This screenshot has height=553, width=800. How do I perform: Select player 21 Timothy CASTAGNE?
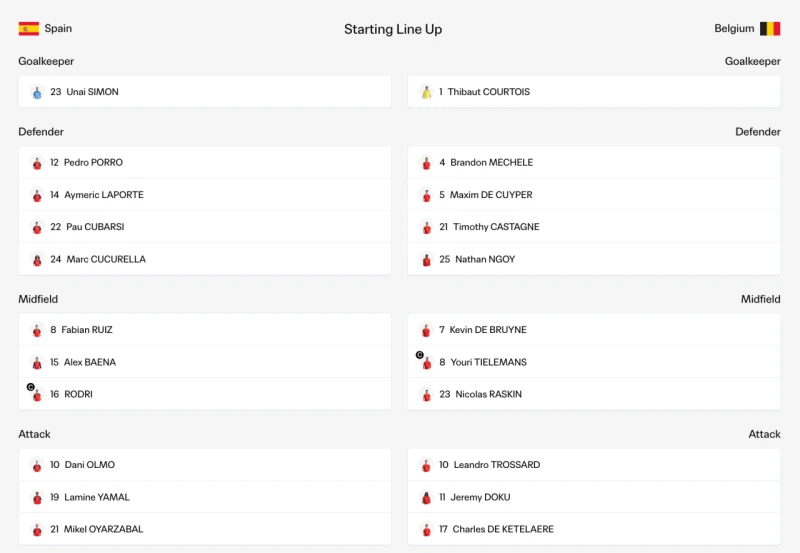tap(593, 227)
